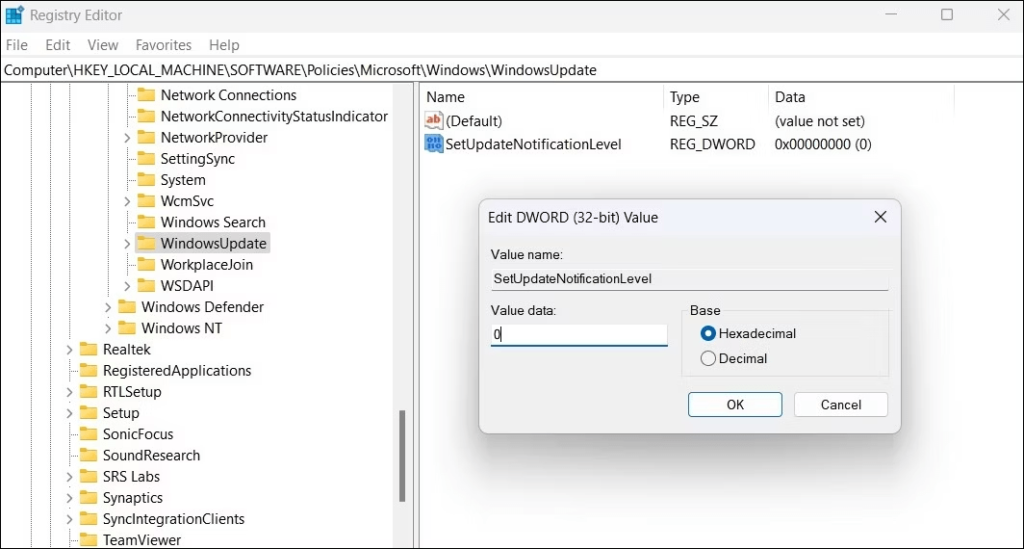The image size is (1024, 549).
Task: Click the Value data input field
Action: 578,335
